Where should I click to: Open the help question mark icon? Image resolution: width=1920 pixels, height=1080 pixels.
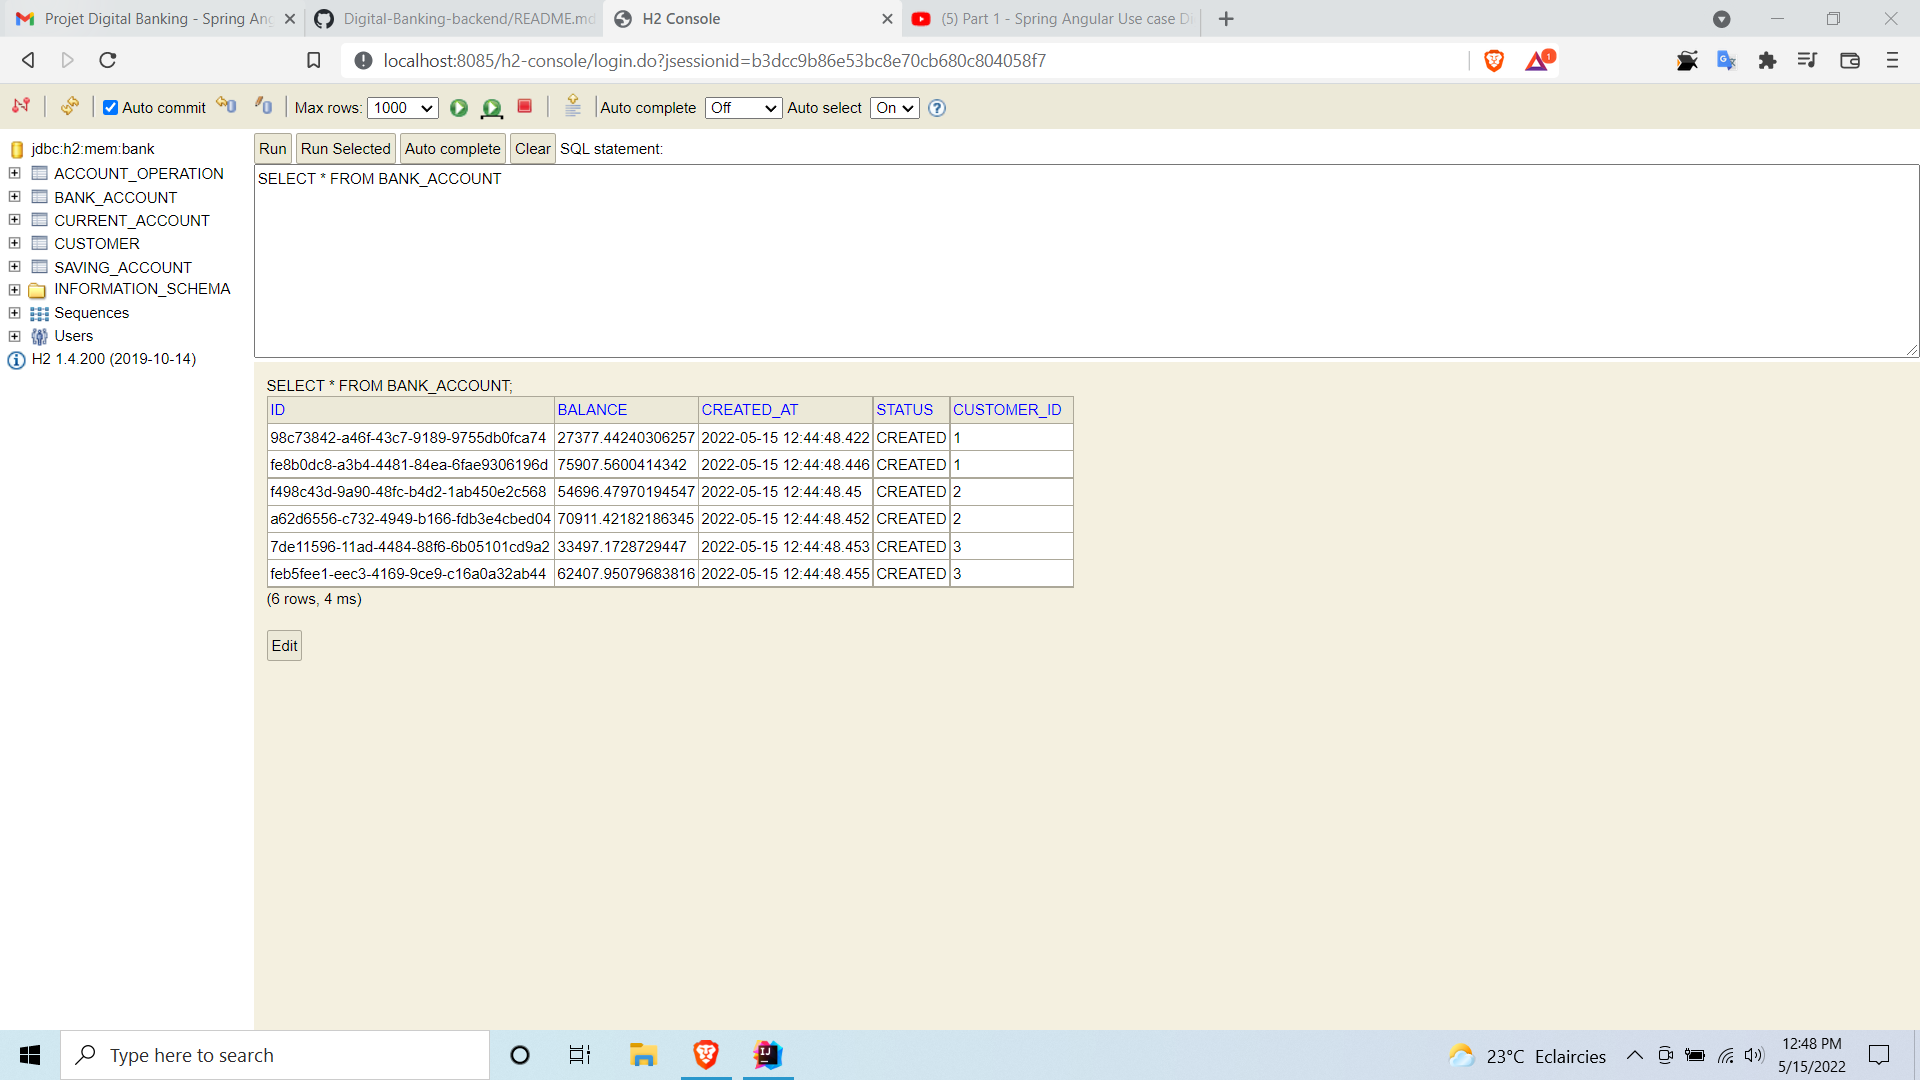[x=937, y=108]
